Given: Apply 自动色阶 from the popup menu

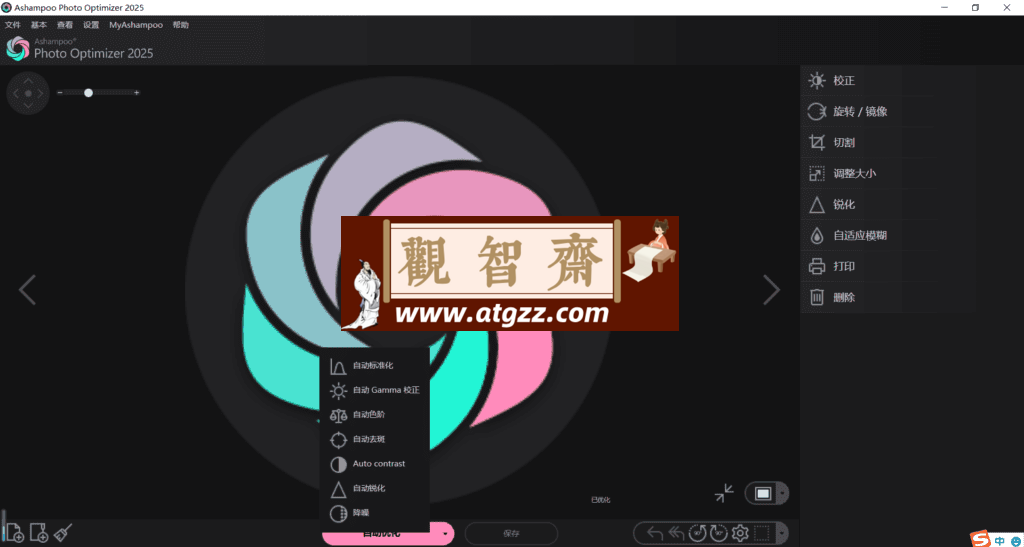Looking at the screenshot, I should pyautogui.click(x=374, y=414).
